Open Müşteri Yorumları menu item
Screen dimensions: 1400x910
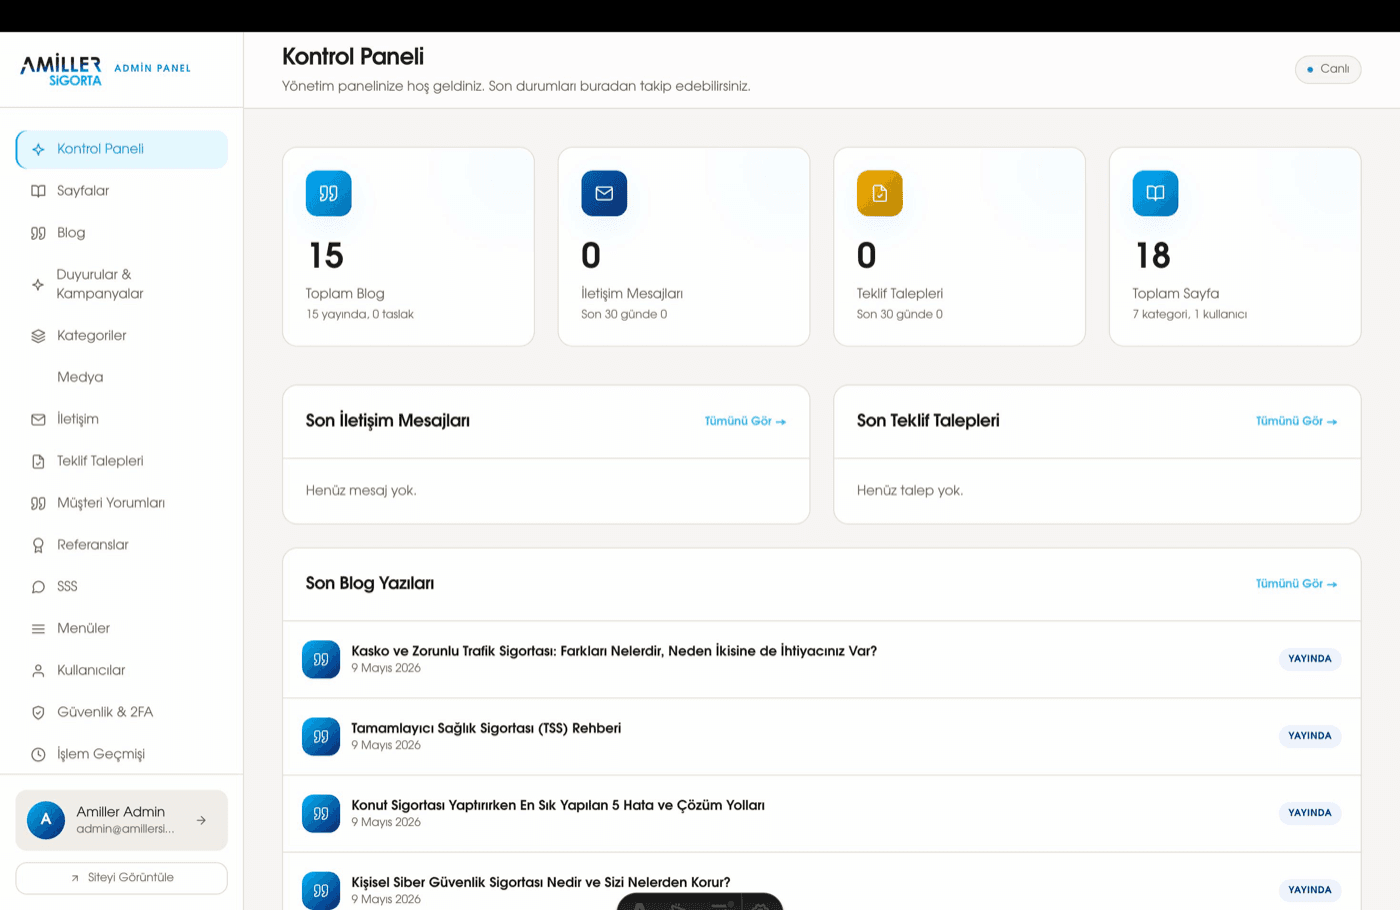122,503
